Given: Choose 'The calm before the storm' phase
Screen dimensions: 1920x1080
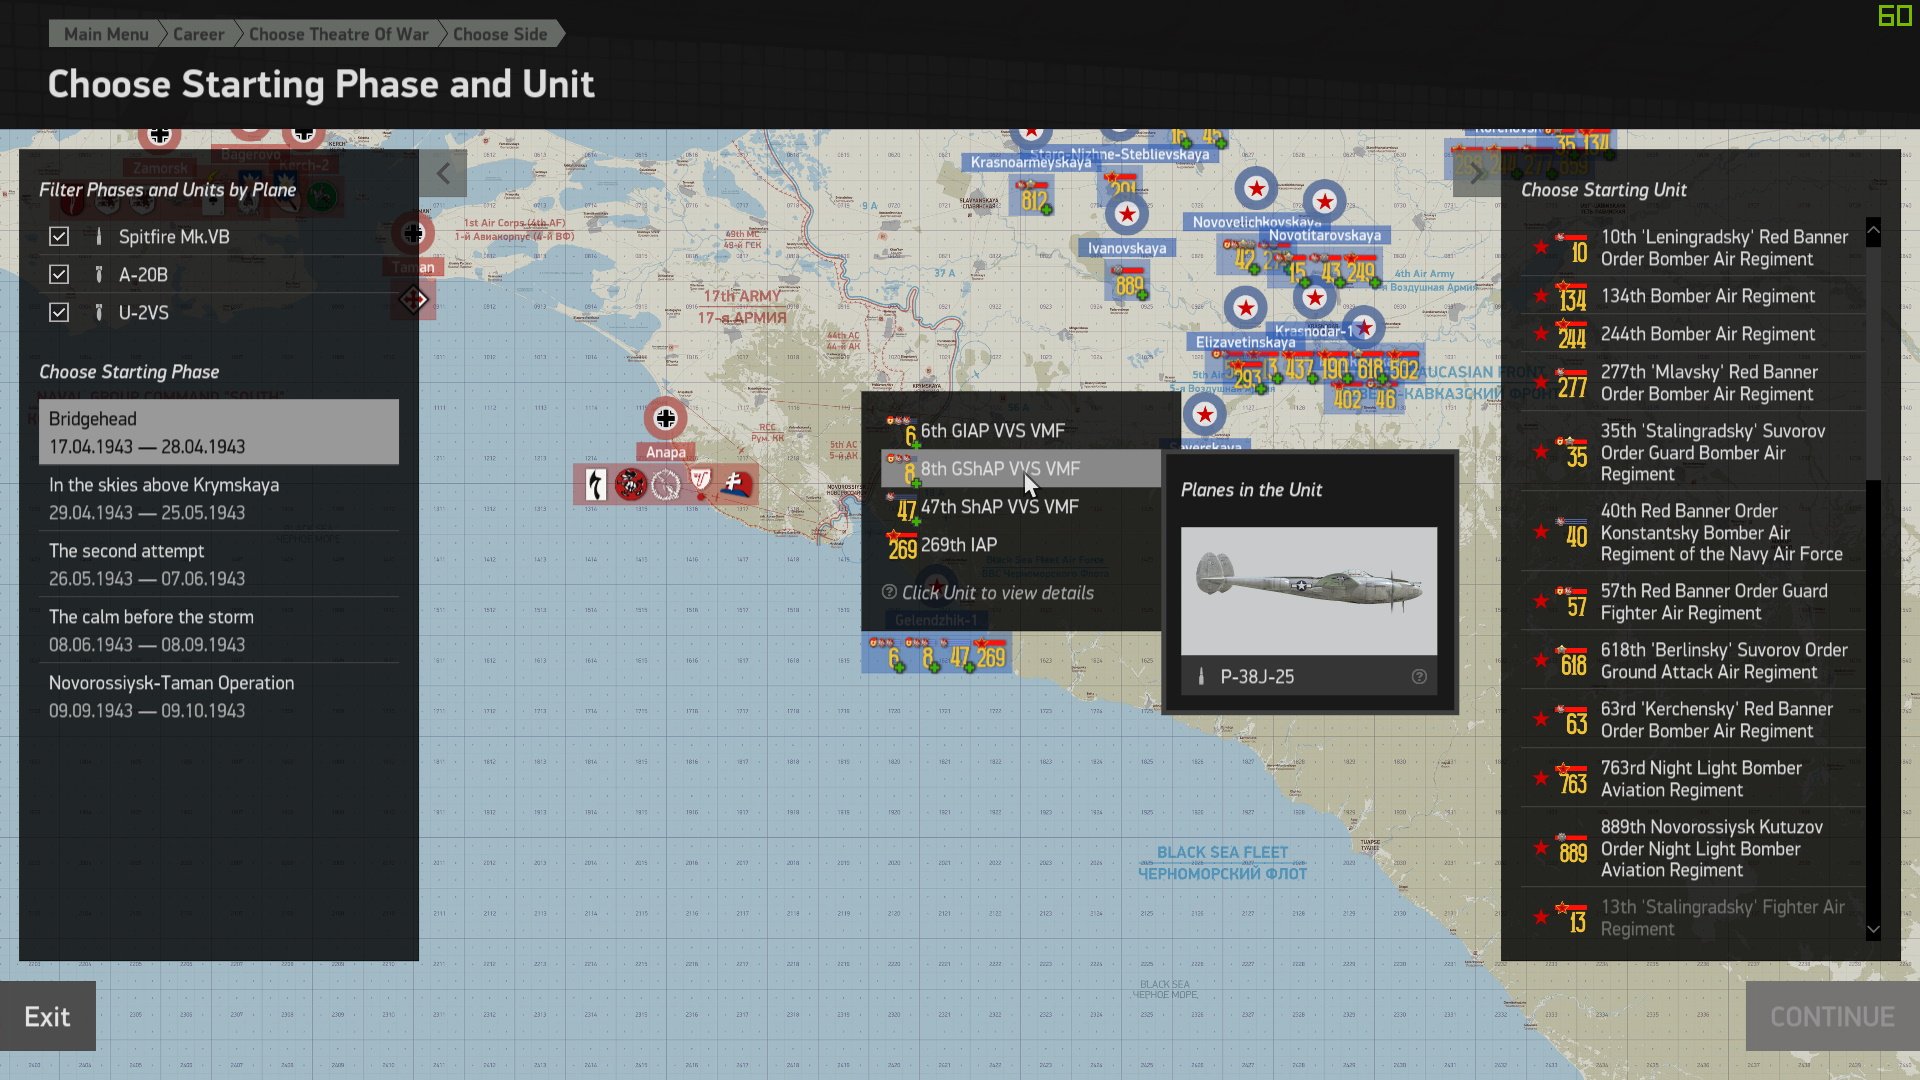Looking at the screenshot, I should pos(218,630).
